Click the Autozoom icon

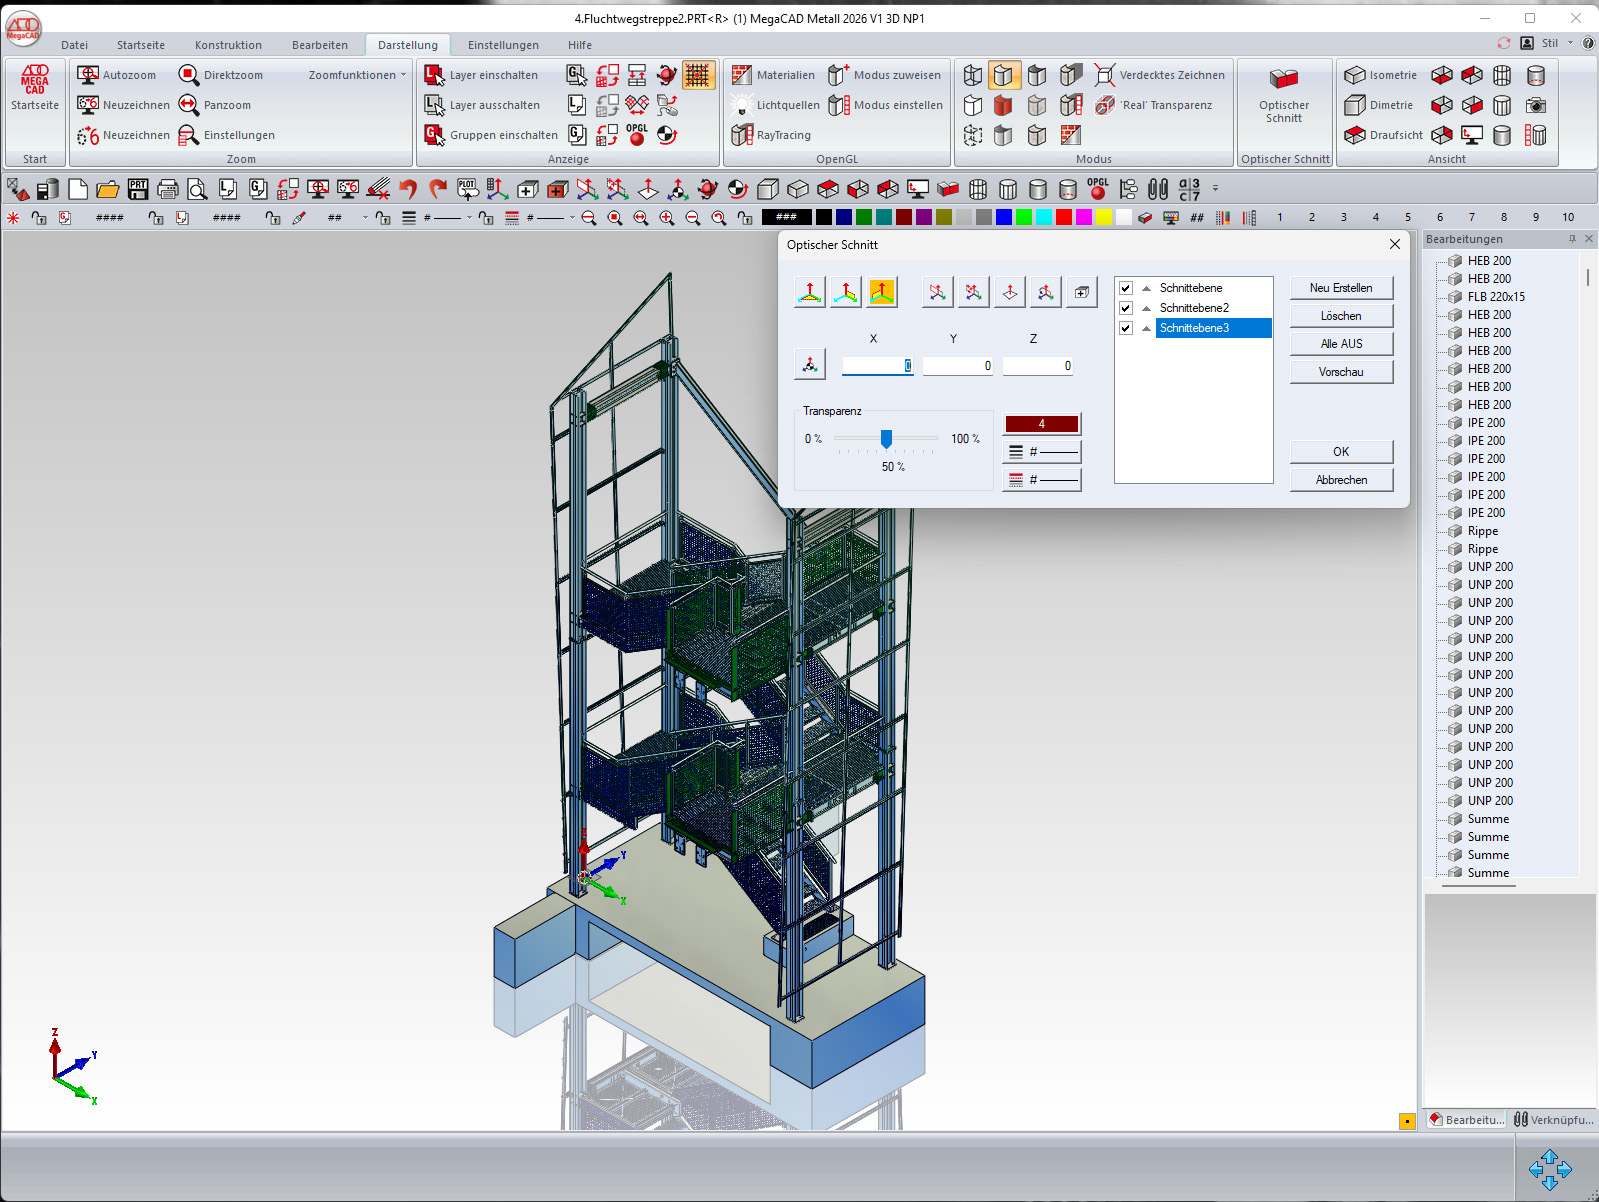89,75
